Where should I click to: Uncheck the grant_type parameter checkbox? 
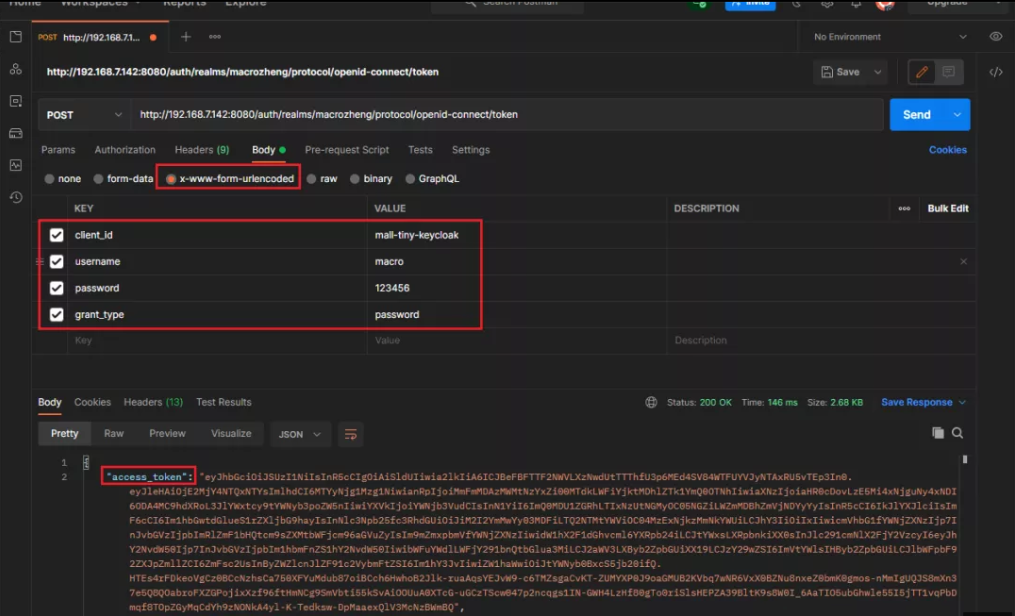pos(57,314)
